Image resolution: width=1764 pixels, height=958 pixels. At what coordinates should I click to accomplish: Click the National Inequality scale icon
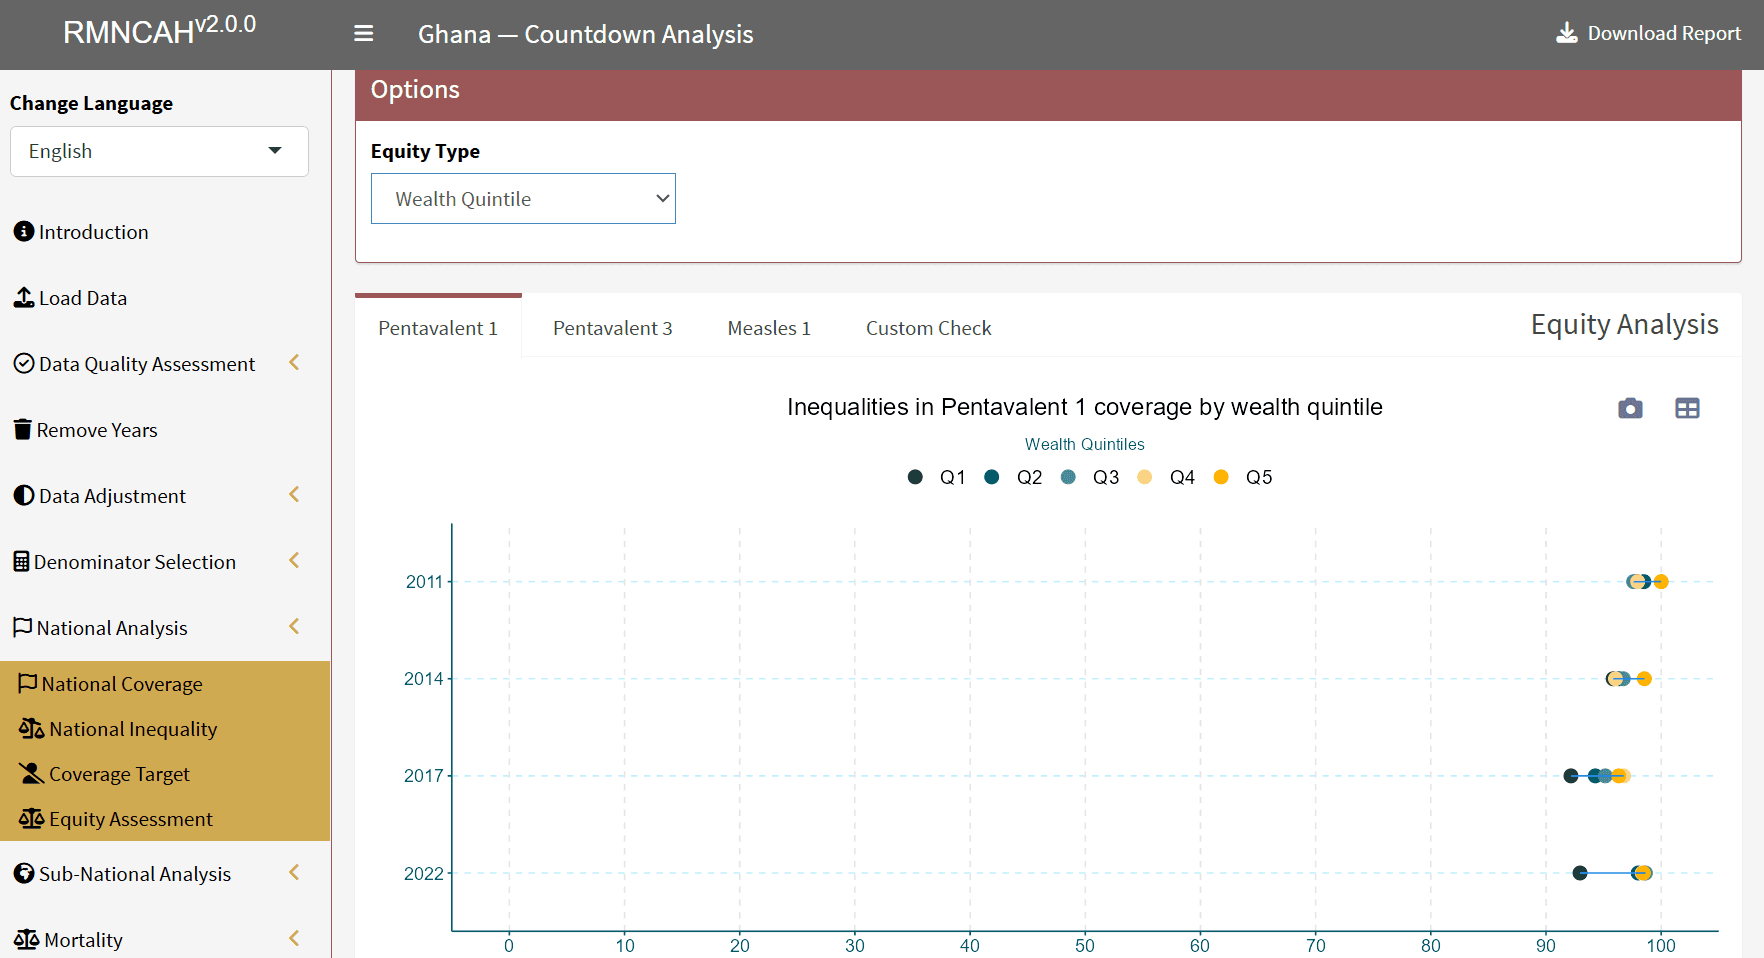click(31, 728)
